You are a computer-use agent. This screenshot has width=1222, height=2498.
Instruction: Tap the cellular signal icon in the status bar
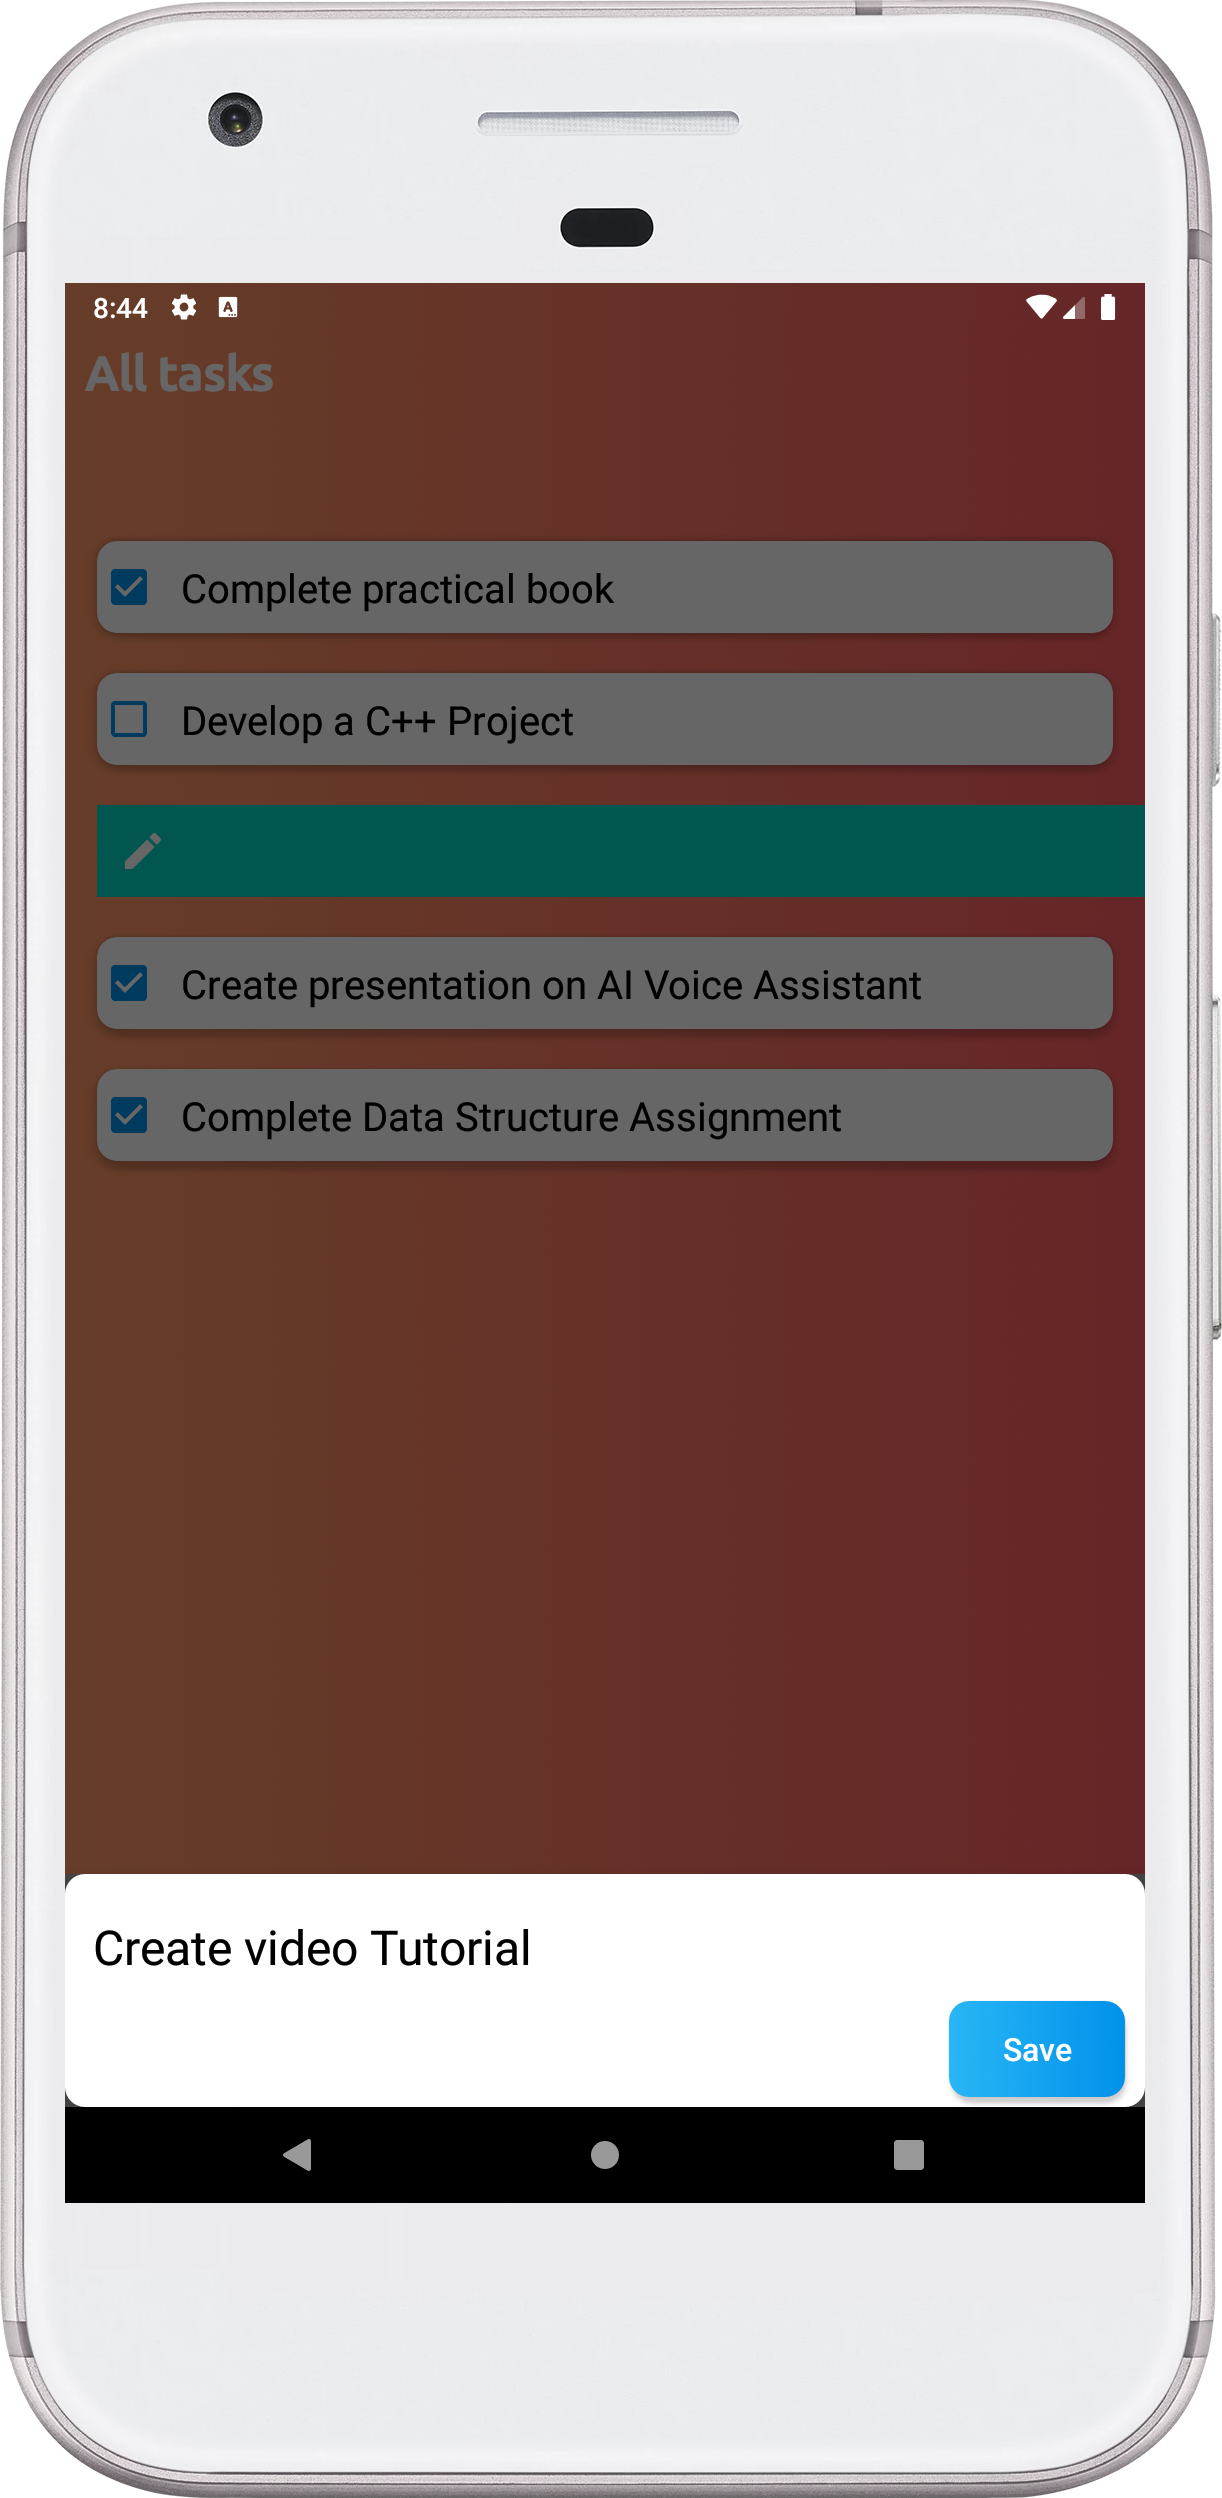[x=1074, y=308]
